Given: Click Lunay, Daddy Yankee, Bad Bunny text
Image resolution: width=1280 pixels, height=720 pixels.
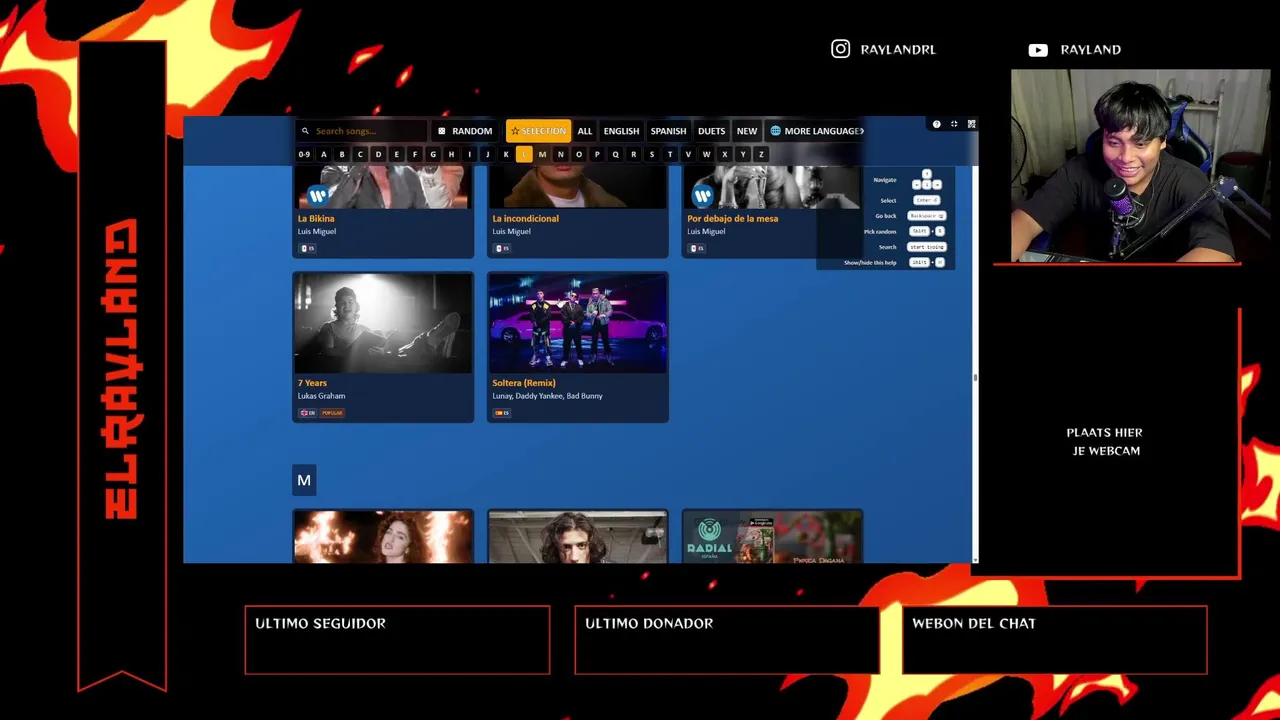Looking at the screenshot, I should point(547,396).
